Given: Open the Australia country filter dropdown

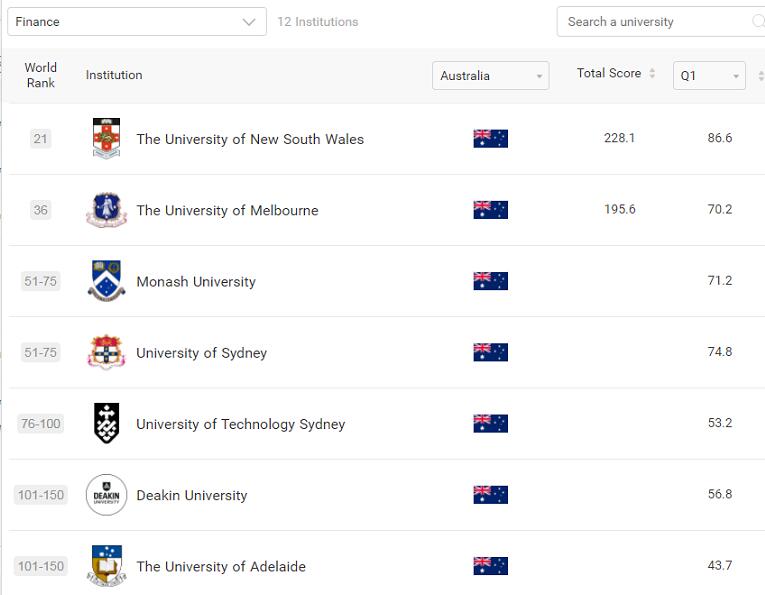Looking at the screenshot, I should [490, 76].
